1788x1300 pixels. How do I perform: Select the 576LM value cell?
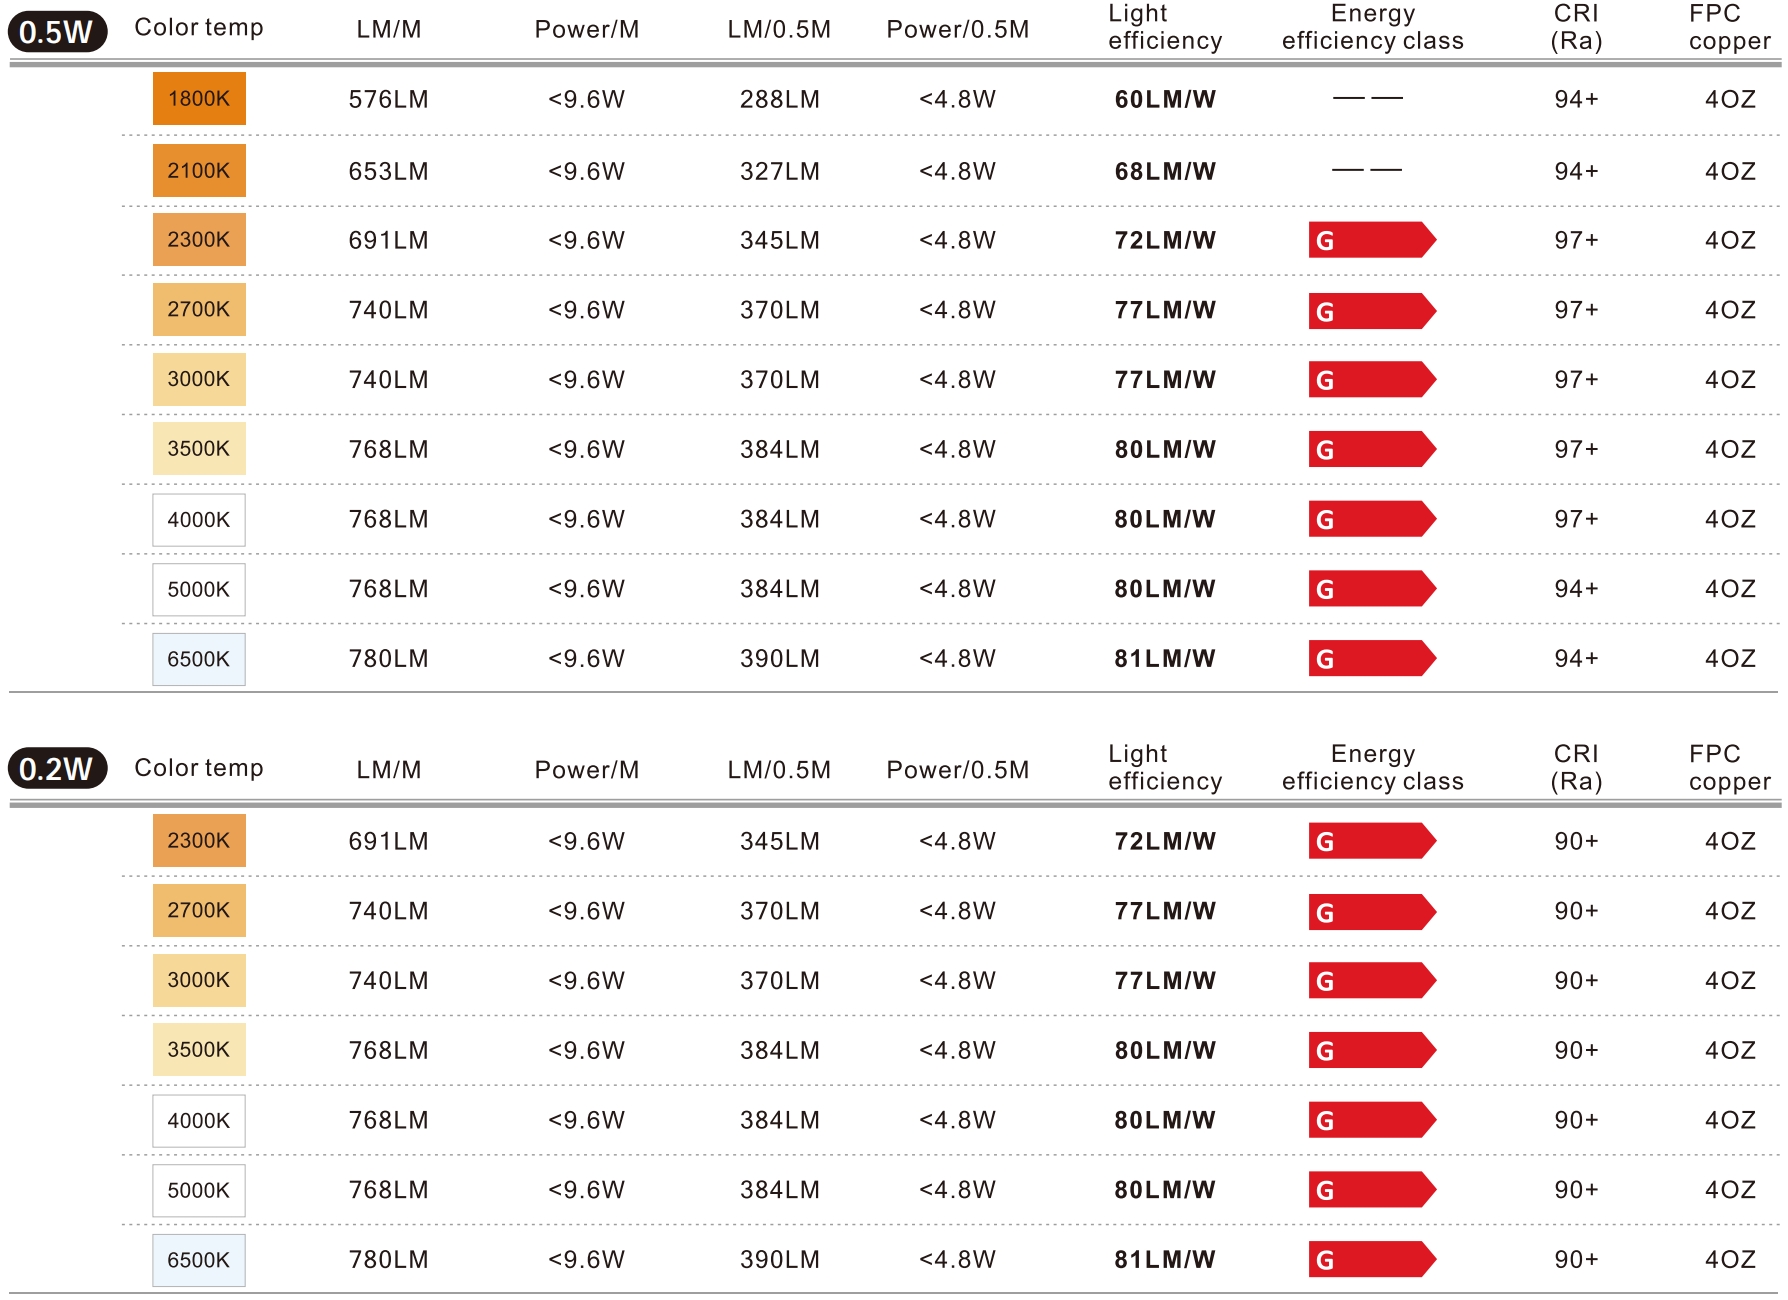tap(388, 99)
